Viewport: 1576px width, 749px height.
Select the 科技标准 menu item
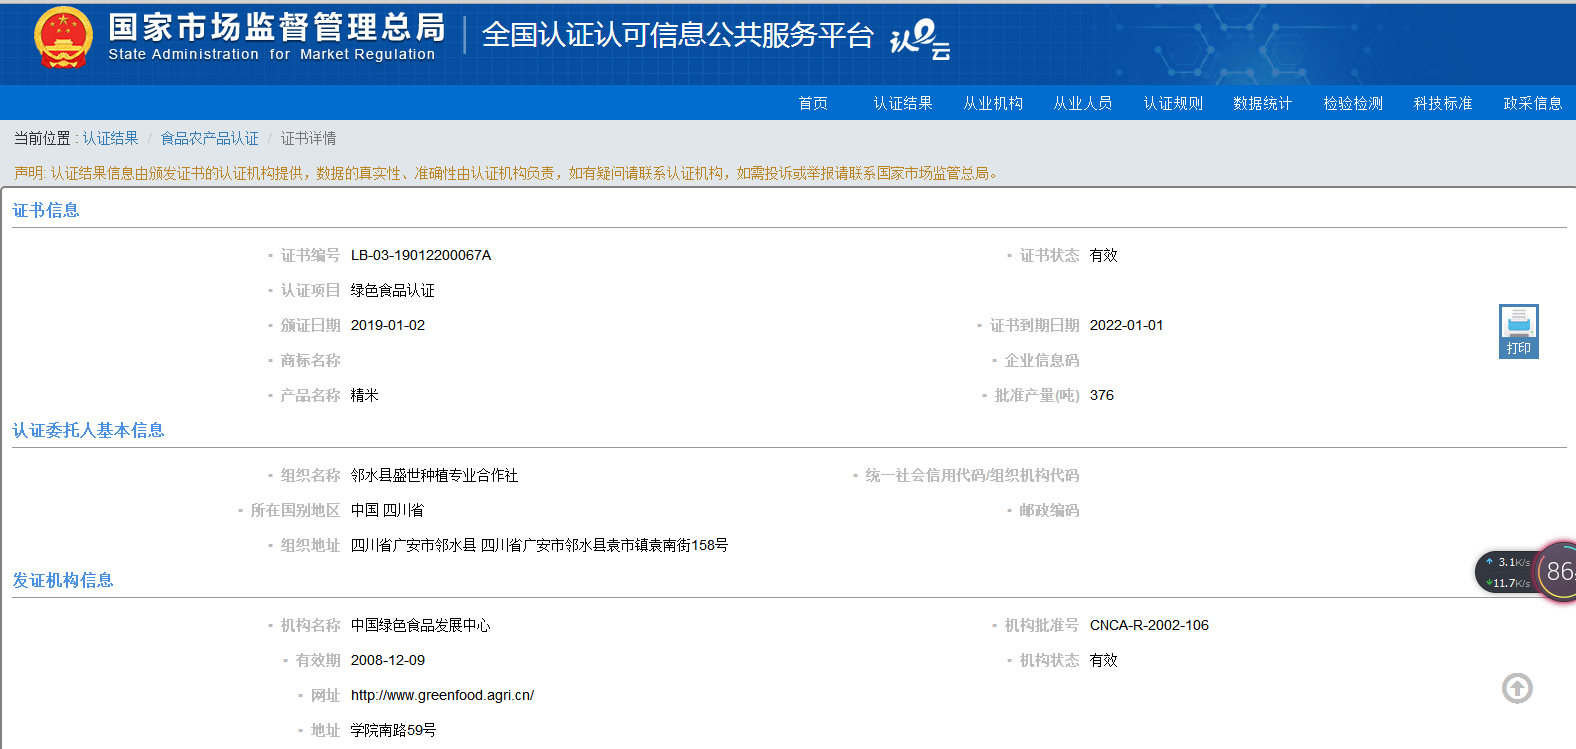[x=1443, y=103]
